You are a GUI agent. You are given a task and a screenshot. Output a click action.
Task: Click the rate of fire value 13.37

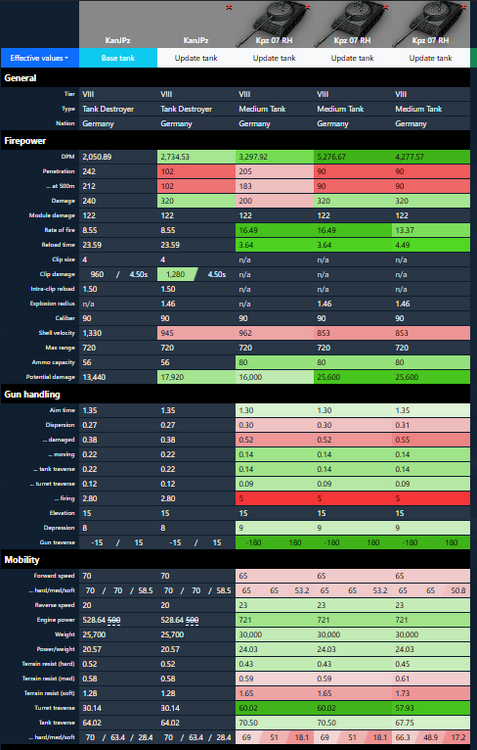404,230
